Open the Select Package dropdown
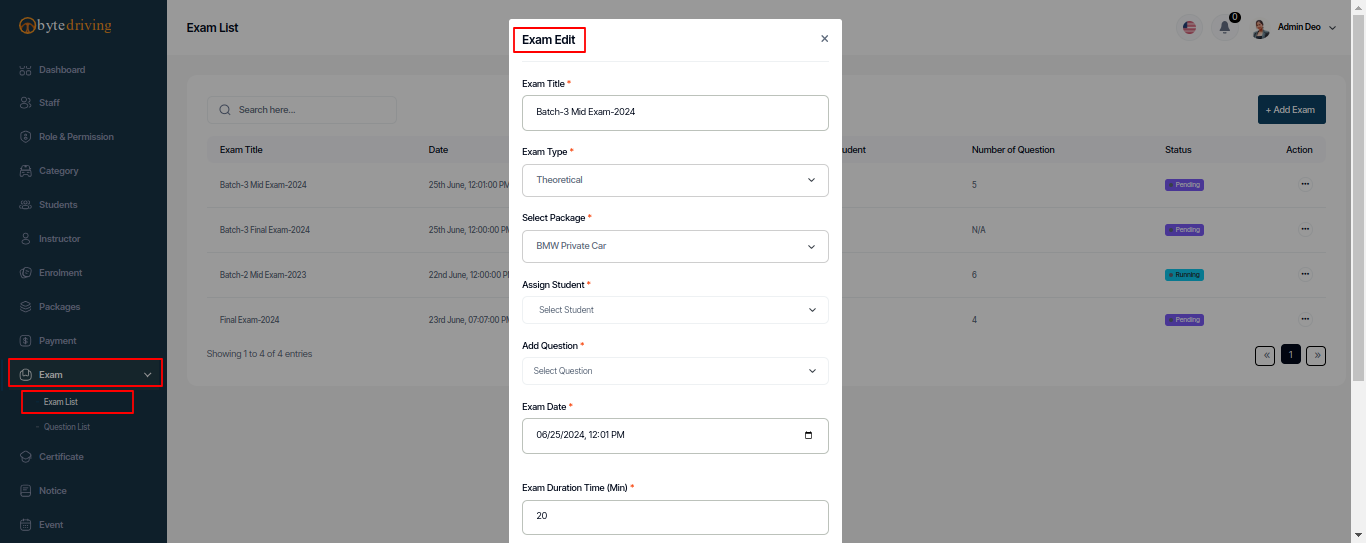Screen dimensions: 1366x543 tap(675, 246)
